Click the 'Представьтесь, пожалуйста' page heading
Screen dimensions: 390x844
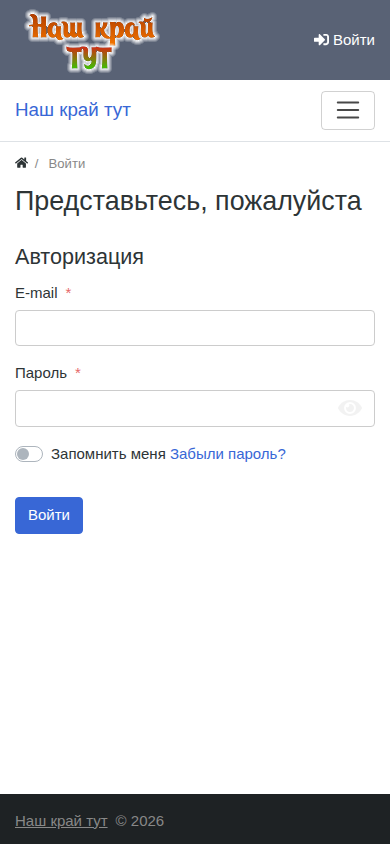pyautogui.click(x=188, y=202)
